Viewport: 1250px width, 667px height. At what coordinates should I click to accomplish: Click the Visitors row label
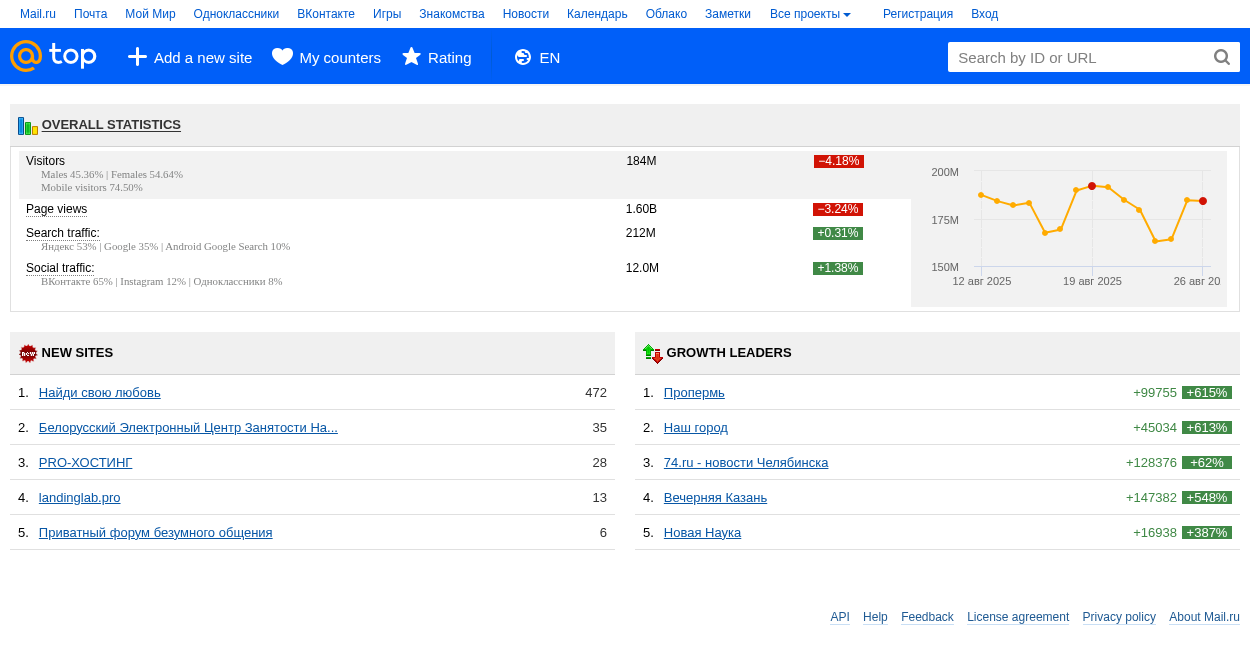click(x=45, y=161)
